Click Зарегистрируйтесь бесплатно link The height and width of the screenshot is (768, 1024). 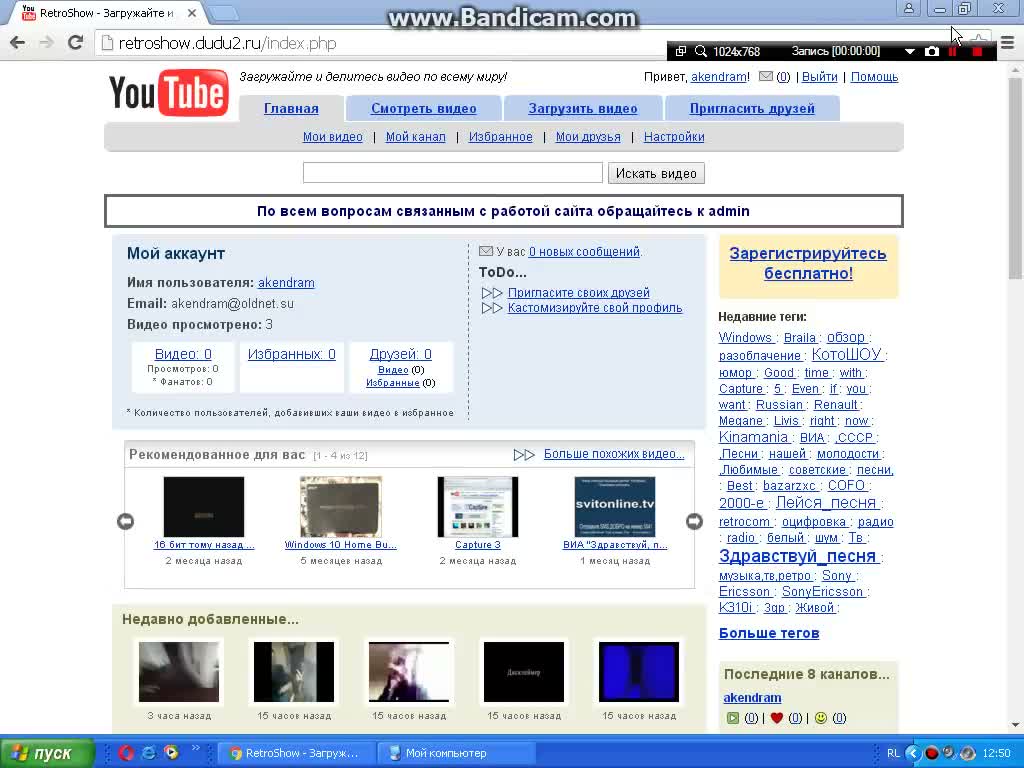pyautogui.click(x=808, y=263)
